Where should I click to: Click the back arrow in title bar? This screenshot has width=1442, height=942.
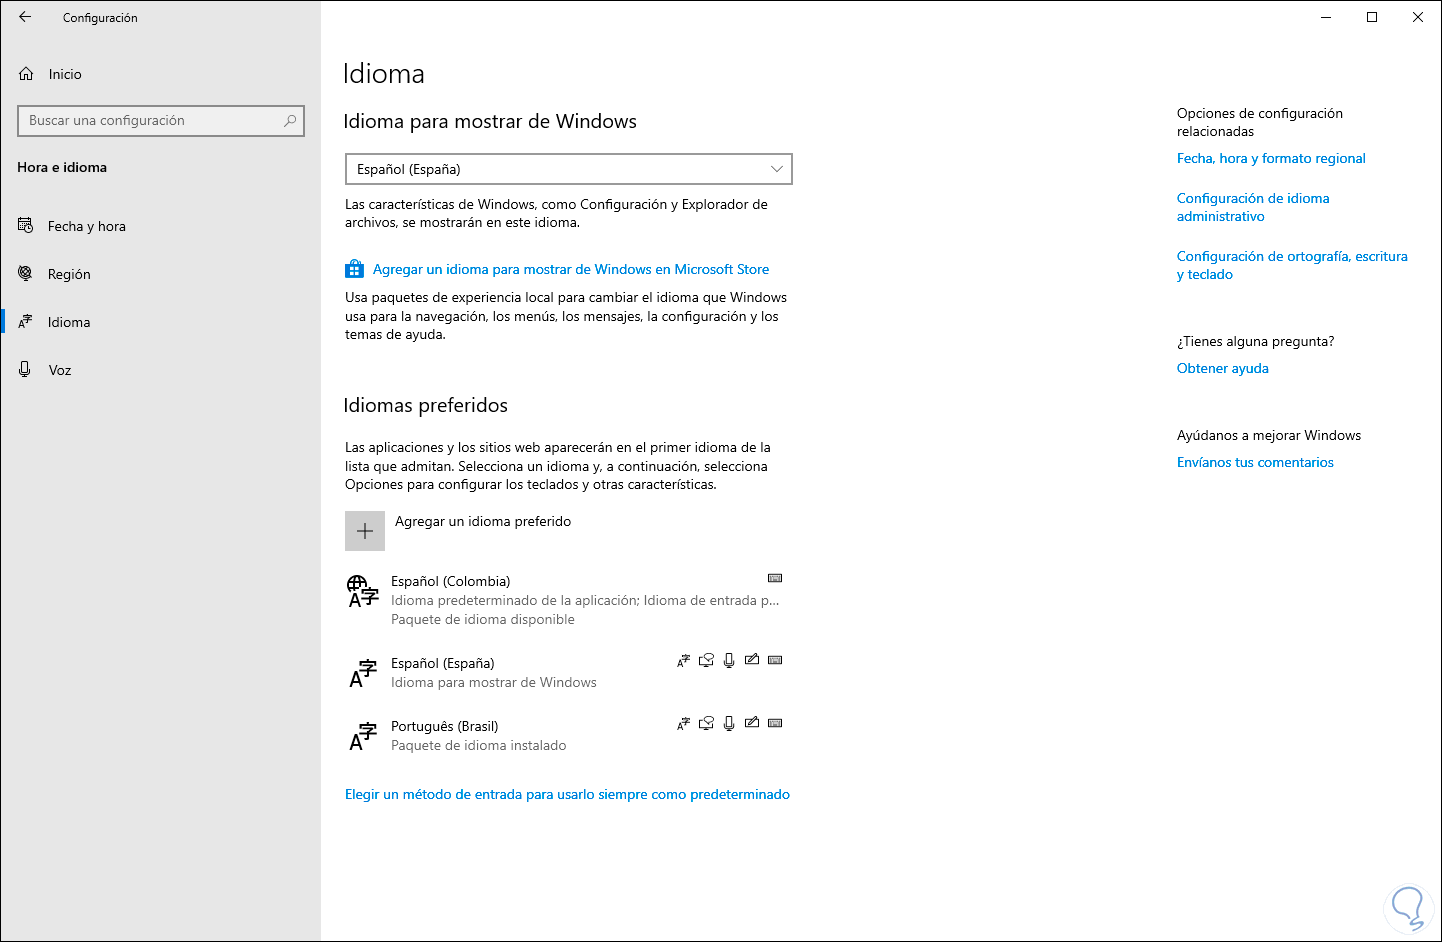point(25,17)
